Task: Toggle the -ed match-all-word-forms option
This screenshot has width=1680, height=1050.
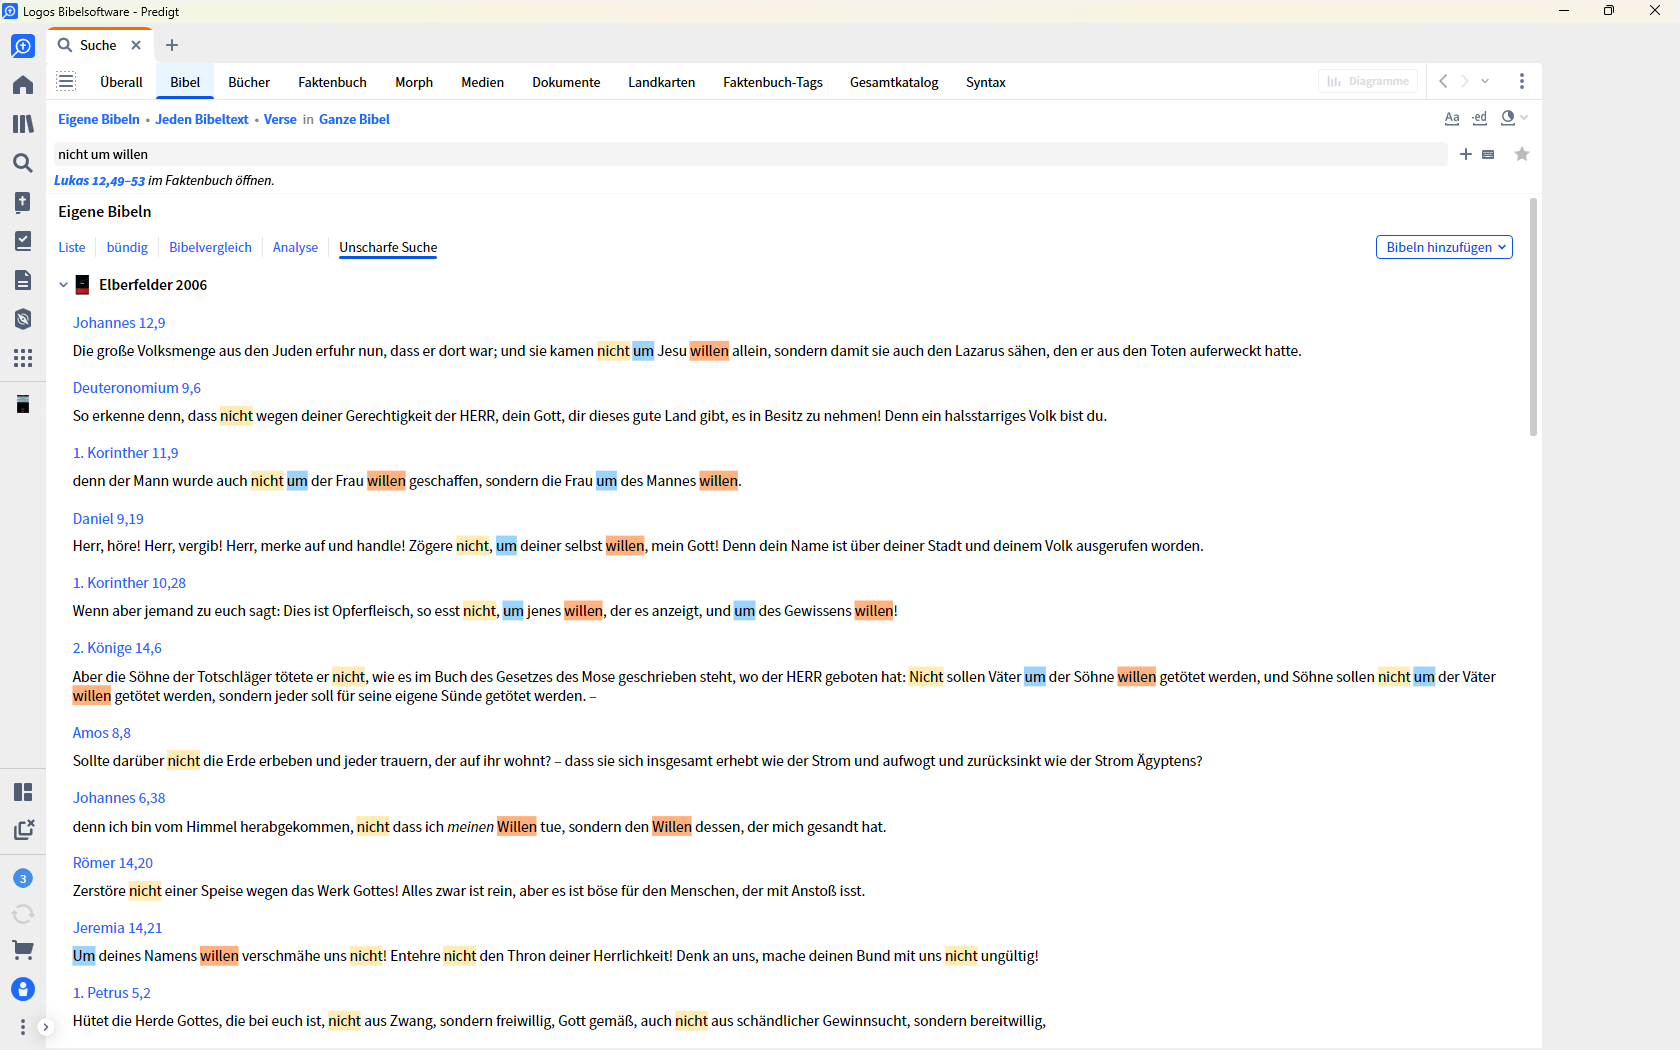Action: (1480, 118)
